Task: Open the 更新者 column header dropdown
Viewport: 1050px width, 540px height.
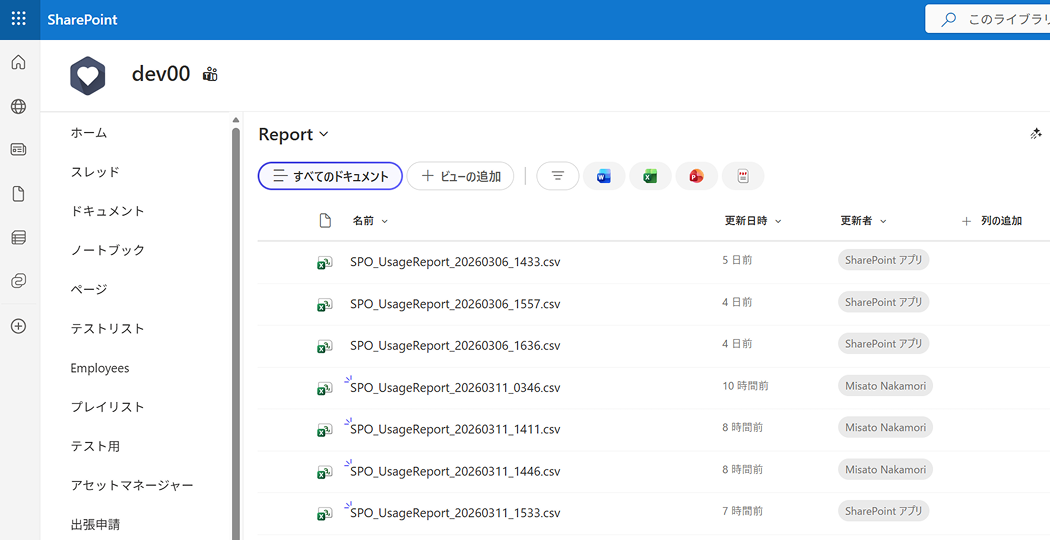Action: click(x=864, y=221)
